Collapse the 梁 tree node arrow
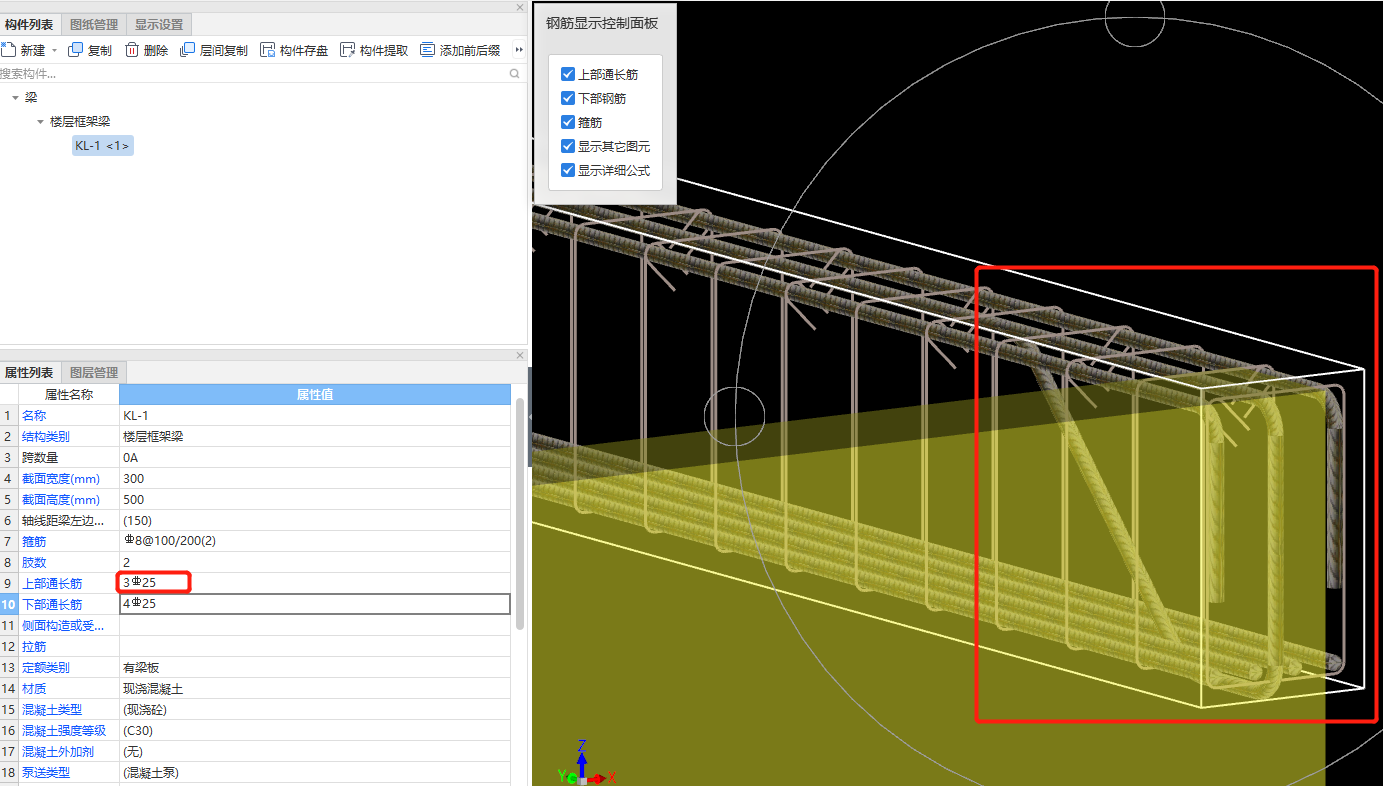Screen dimensions: 1383x786 (15, 98)
